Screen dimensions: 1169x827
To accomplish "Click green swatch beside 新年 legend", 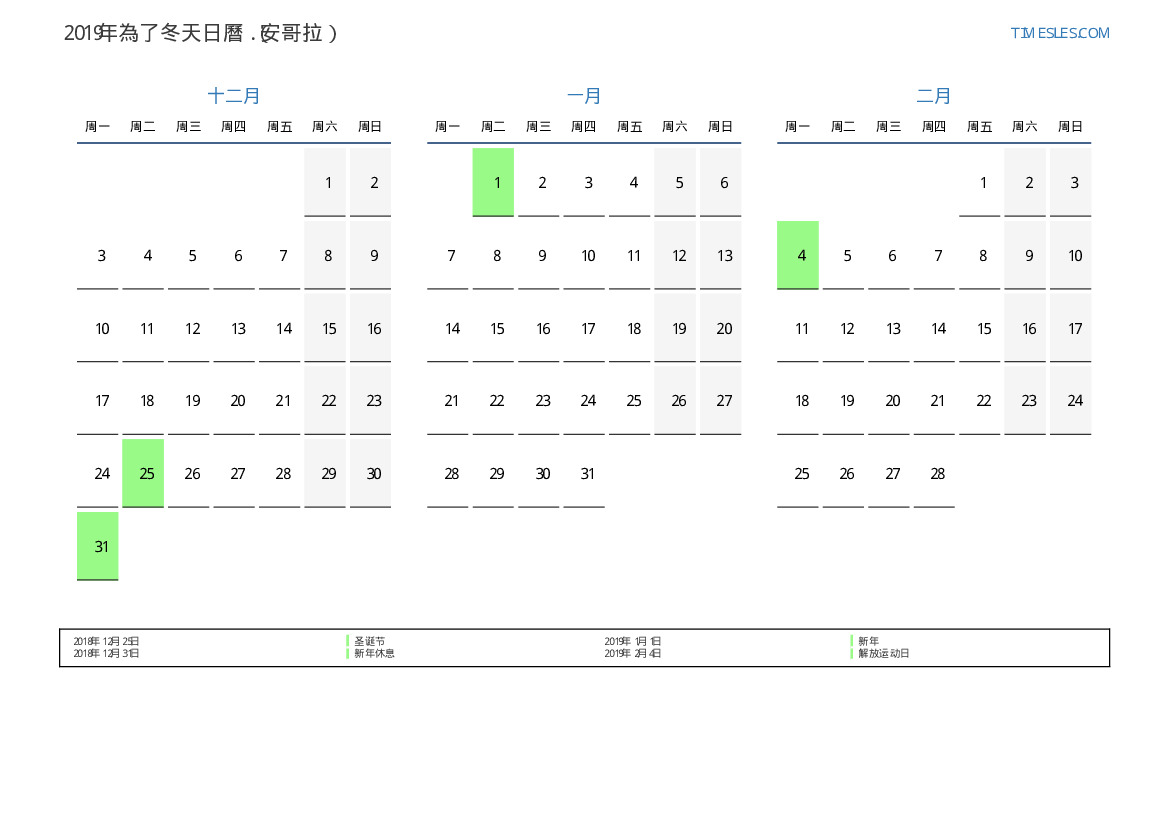I will pos(852,641).
